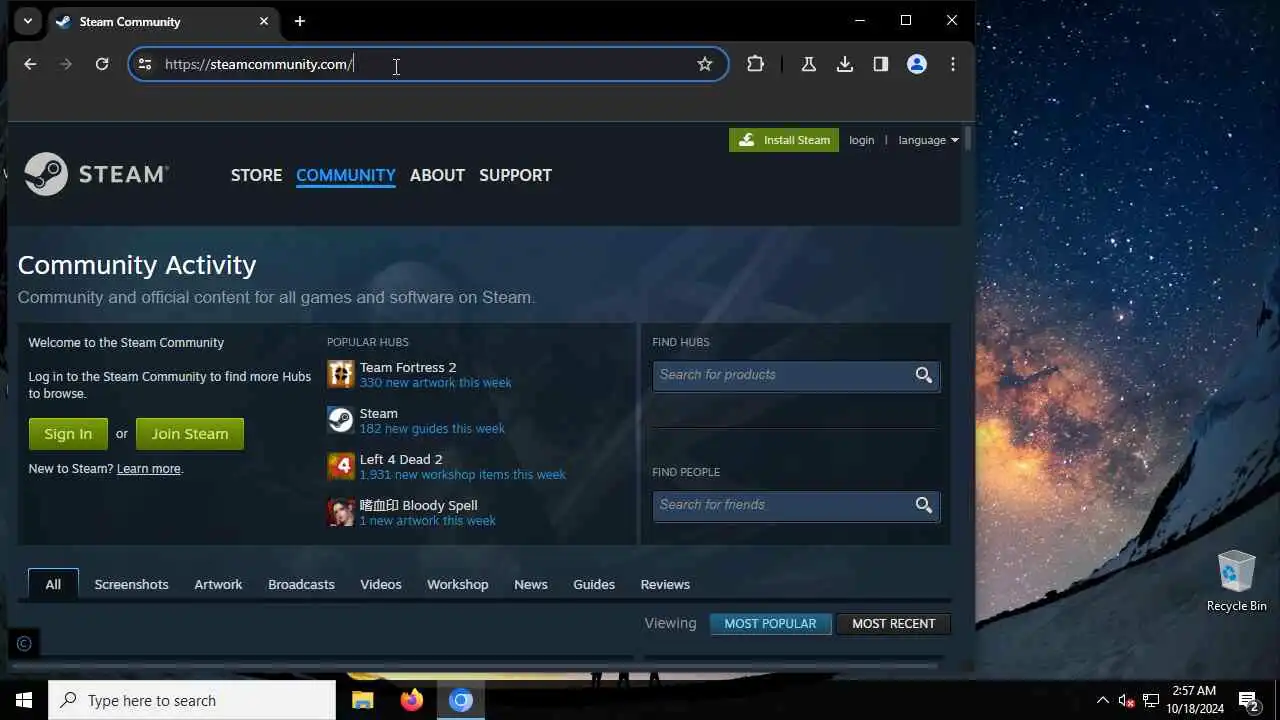This screenshot has width=1280, height=720.
Task: Open Chrome three-dot menu
Action: 953,64
